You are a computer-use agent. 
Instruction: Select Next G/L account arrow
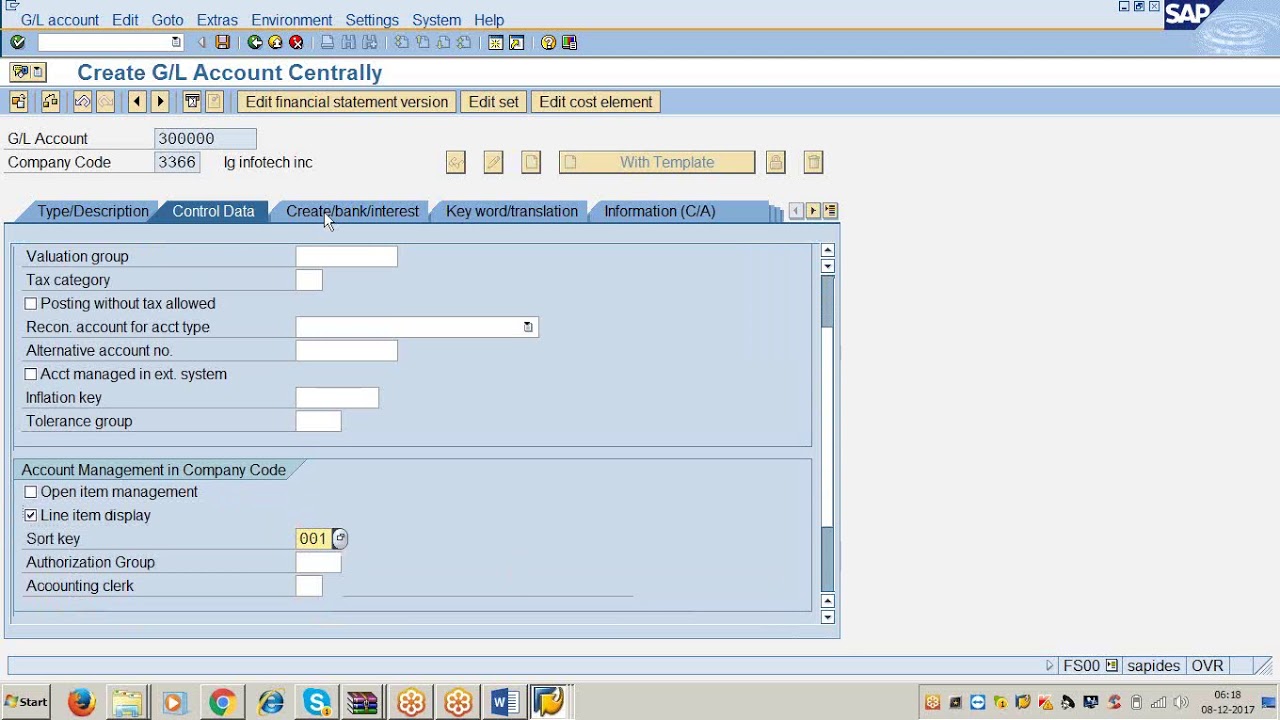[x=160, y=101]
